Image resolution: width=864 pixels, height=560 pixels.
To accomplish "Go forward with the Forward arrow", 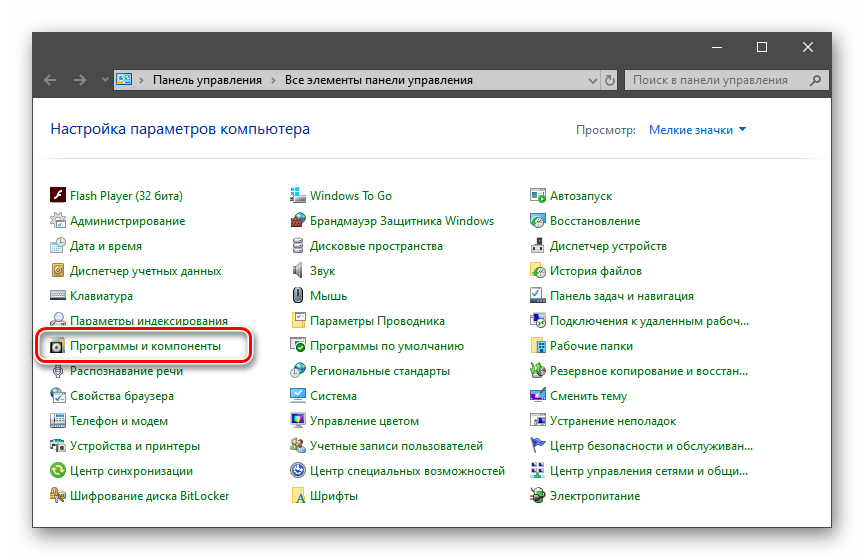I will (x=80, y=80).
